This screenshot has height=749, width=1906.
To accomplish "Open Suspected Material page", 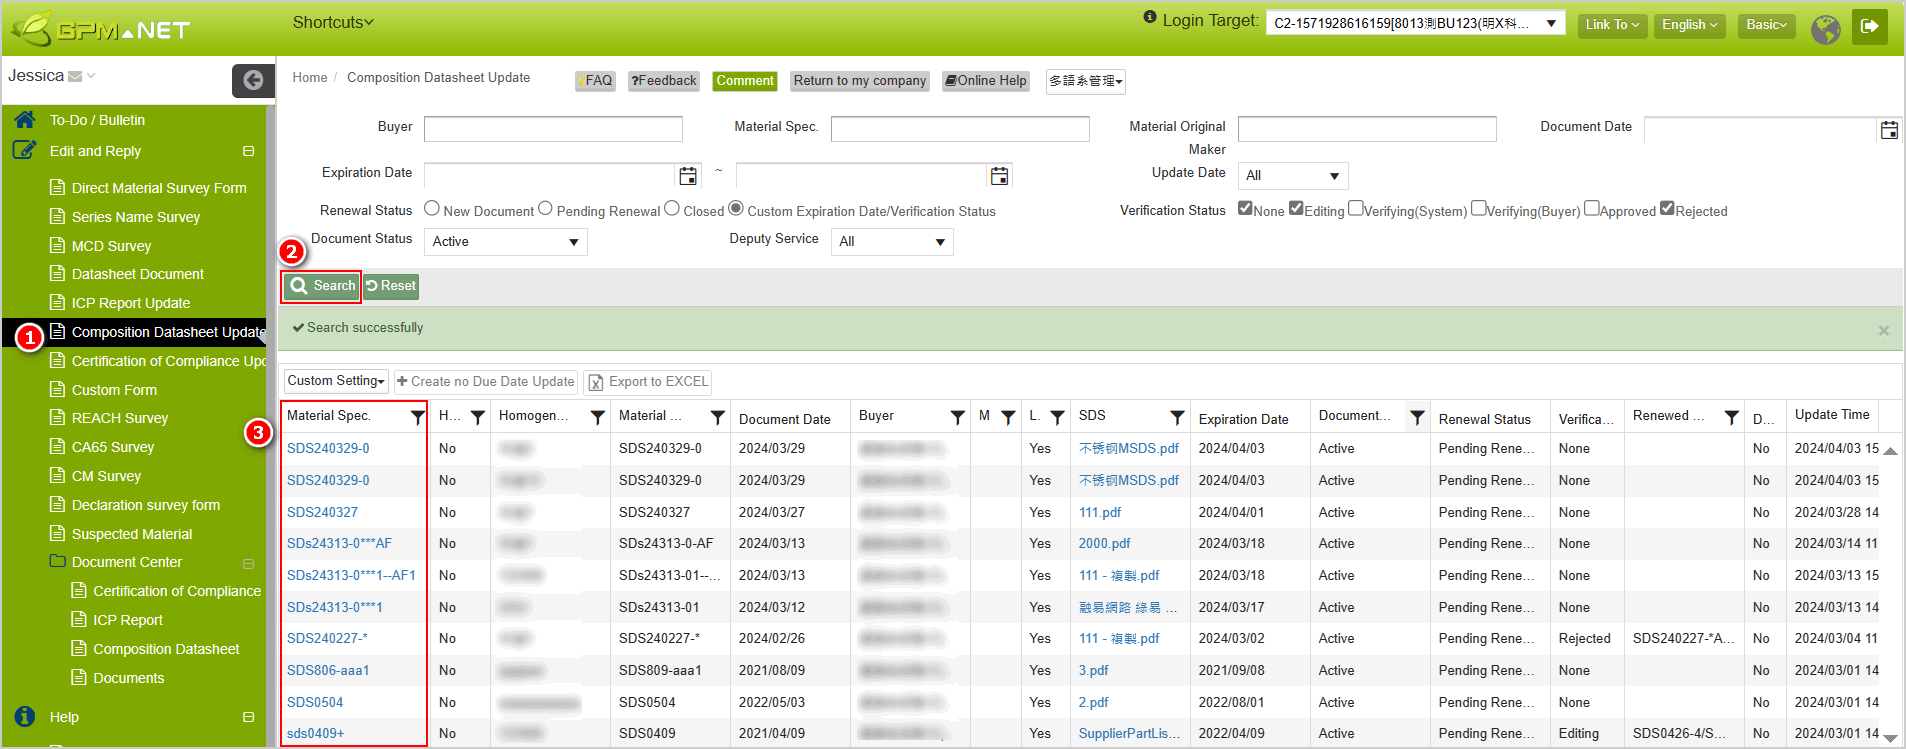I will (x=131, y=534).
